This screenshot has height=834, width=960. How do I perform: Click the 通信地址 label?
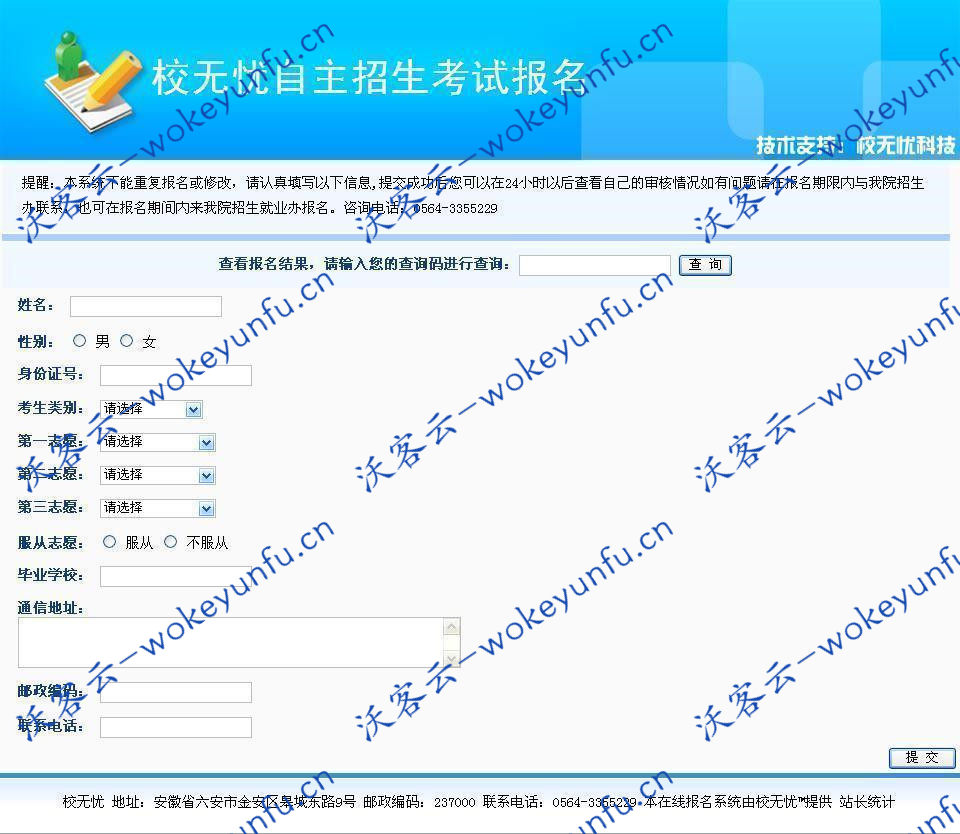tap(50, 607)
